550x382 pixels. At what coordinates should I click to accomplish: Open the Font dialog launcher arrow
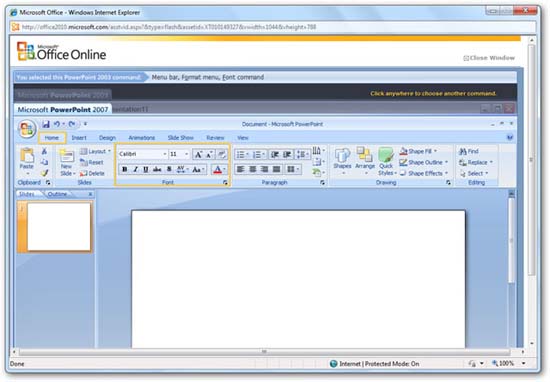click(x=225, y=183)
